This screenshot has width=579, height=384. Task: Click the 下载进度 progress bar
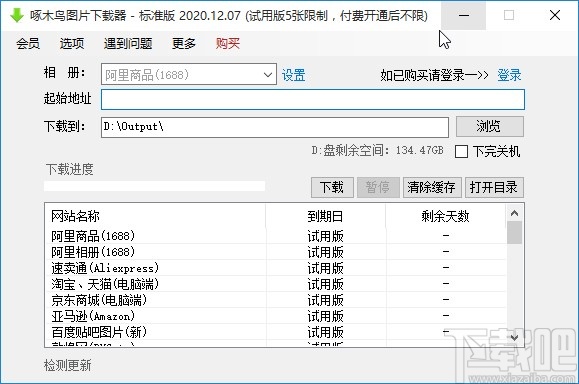pos(154,186)
